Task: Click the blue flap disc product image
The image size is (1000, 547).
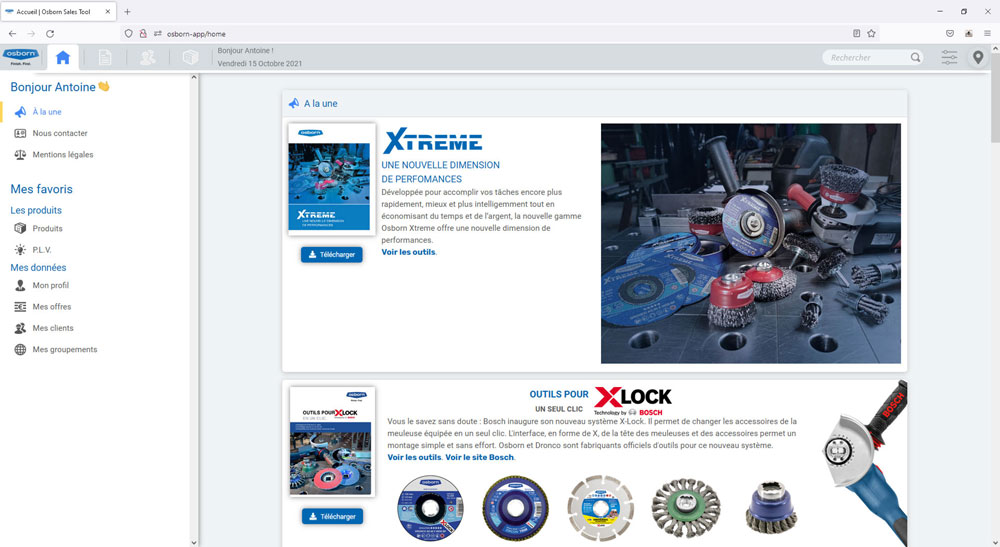Action: [515, 508]
